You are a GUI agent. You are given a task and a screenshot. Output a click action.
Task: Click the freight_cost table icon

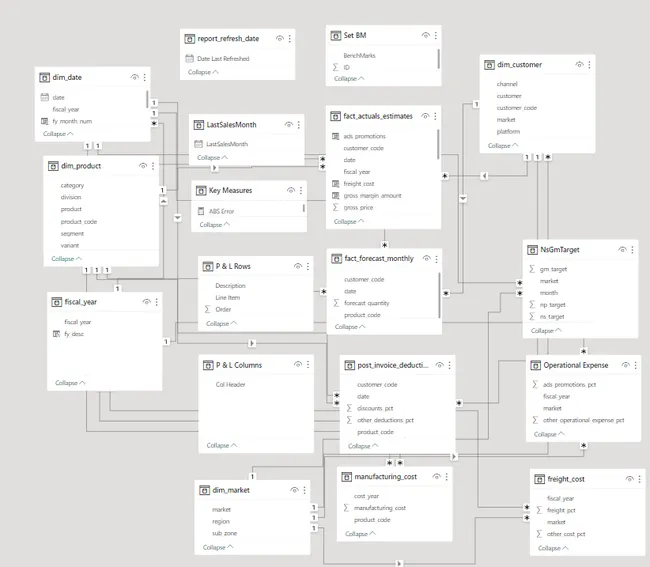pyautogui.click(x=539, y=479)
